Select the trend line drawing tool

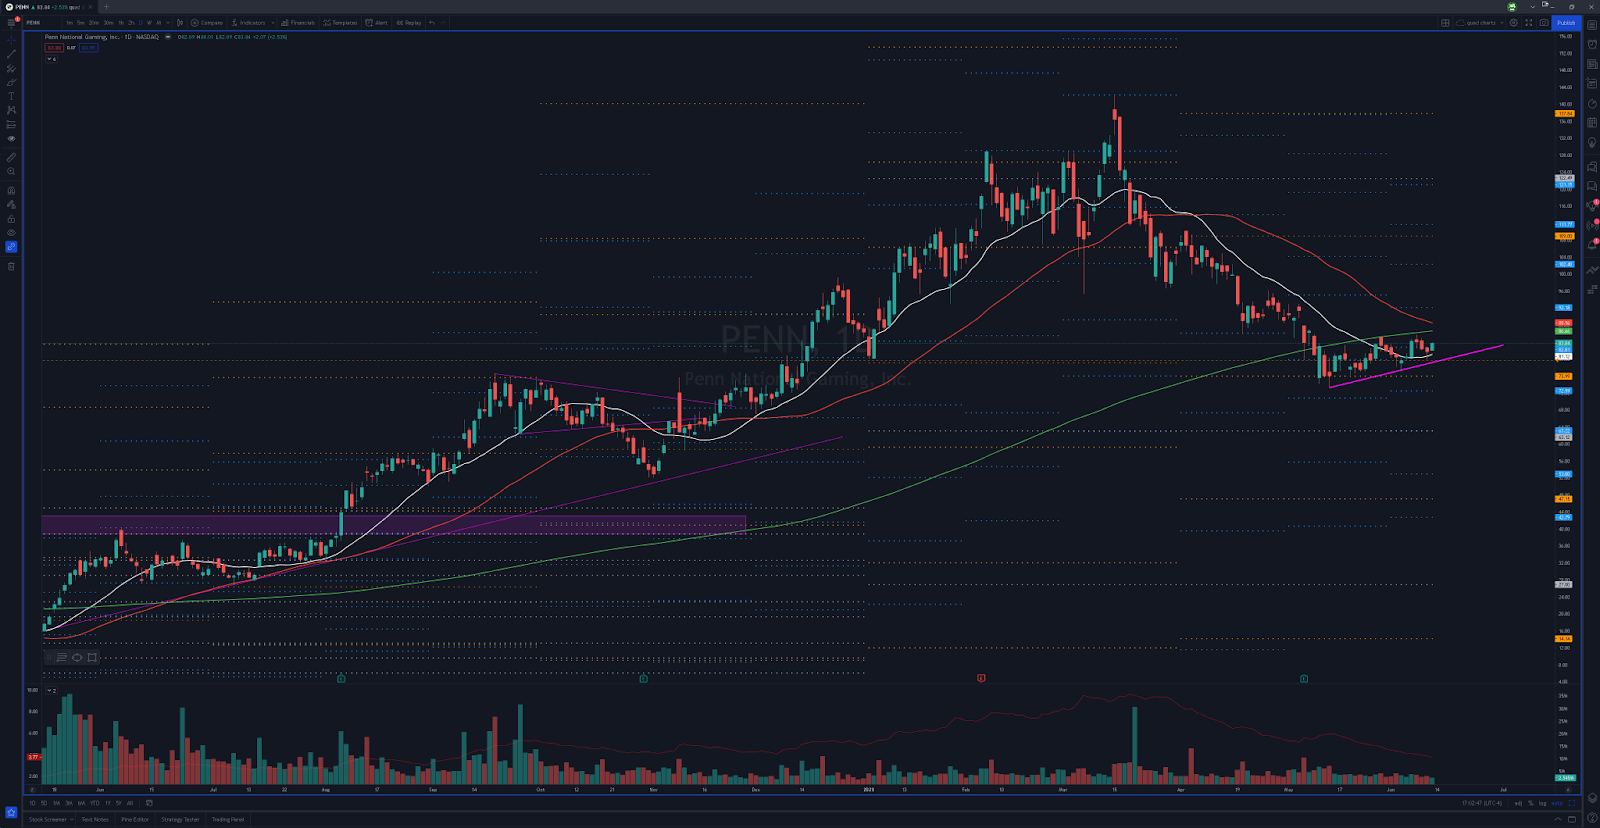pyautogui.click(x=11, y=54)
